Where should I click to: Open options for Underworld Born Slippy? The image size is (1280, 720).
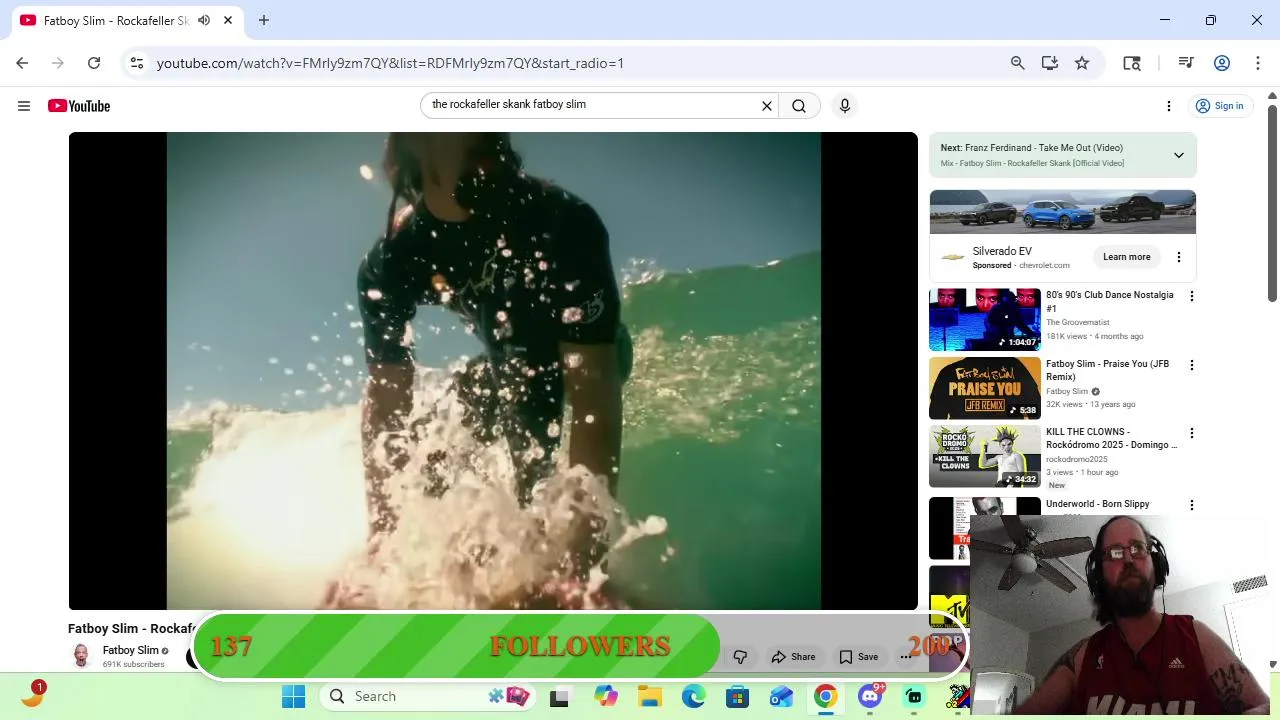pyautogui.click(x=1191, y=505)
